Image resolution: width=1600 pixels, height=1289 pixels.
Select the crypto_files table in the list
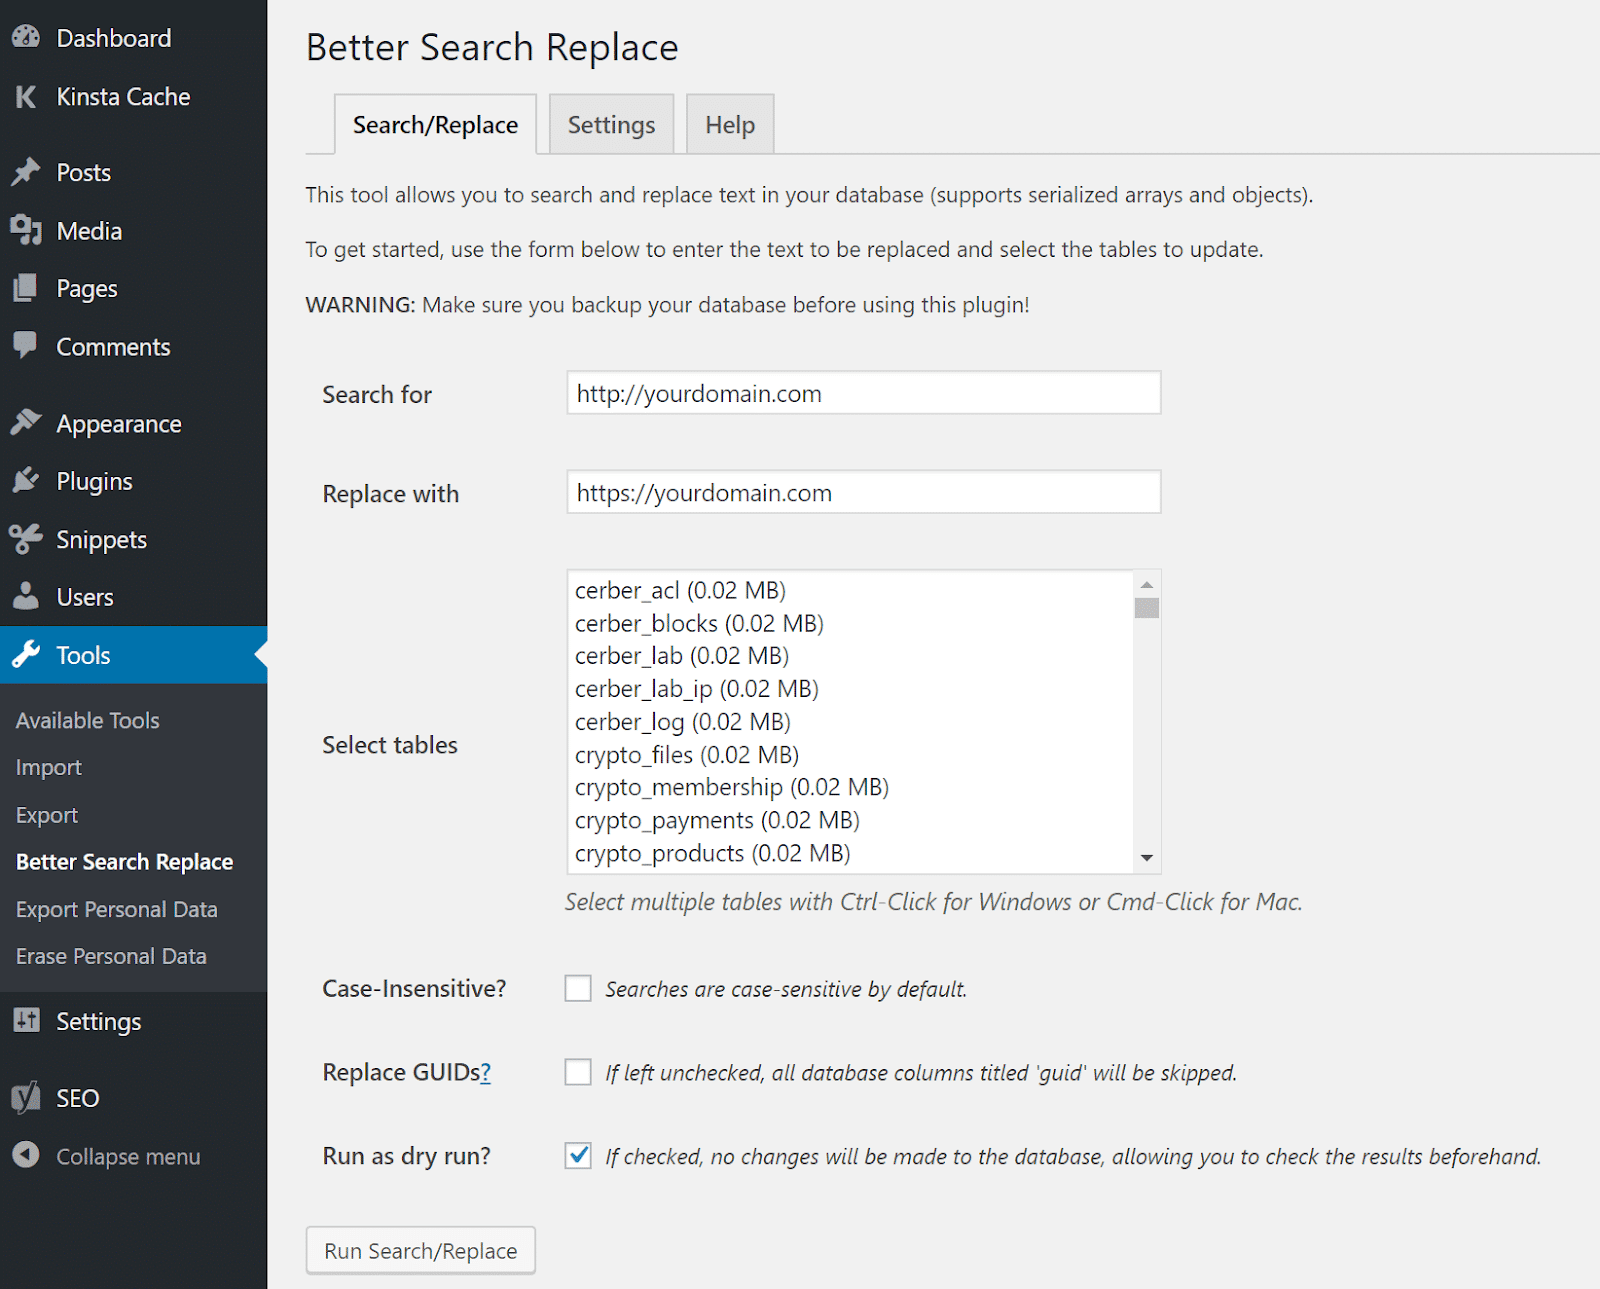(686, 754)
